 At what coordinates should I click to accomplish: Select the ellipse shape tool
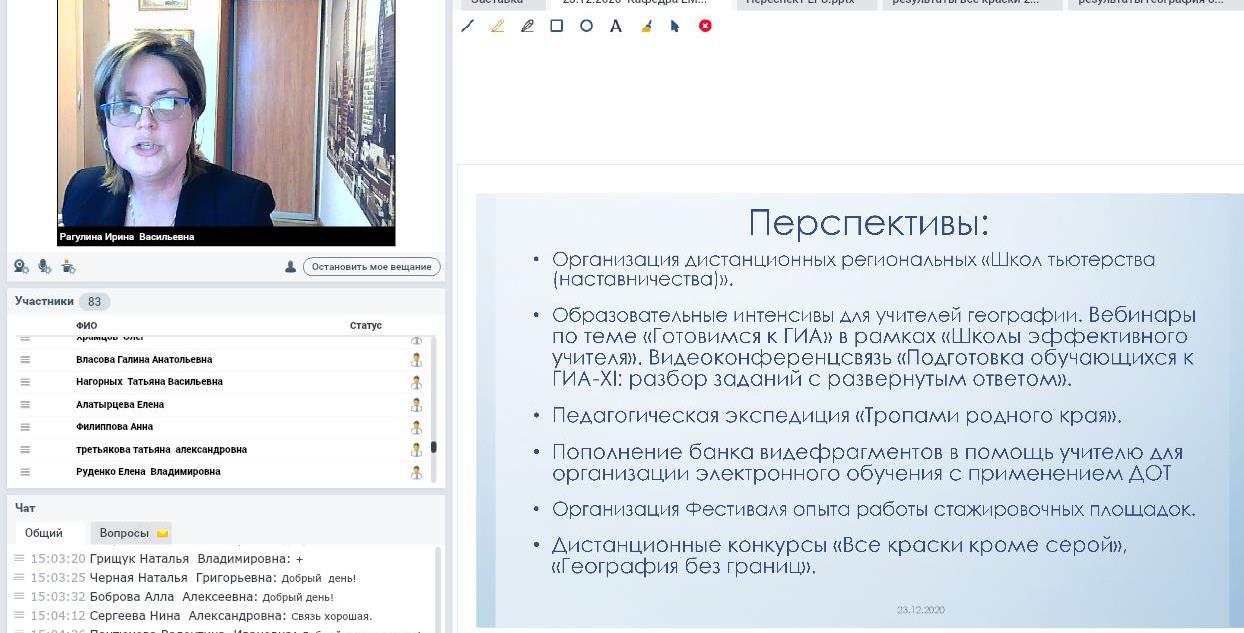click(587, 26)
